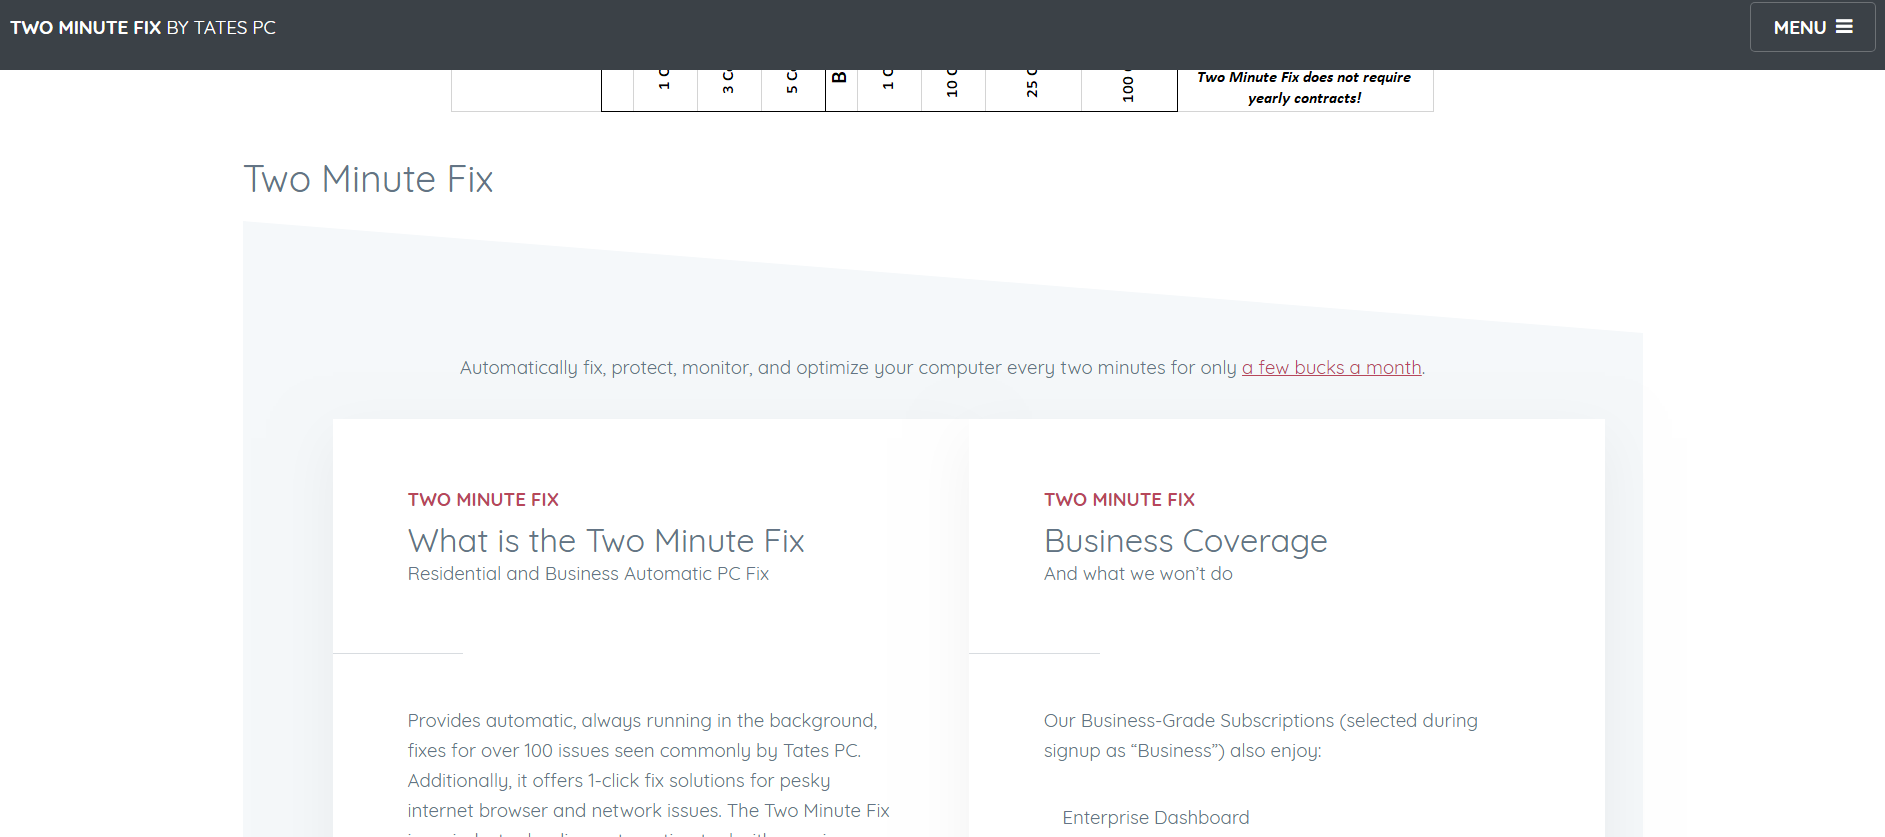Click the 'Automatically fix, protect, monitor' tagline text
Screen dimensions: 1885x837
click(x=848, y=367)
